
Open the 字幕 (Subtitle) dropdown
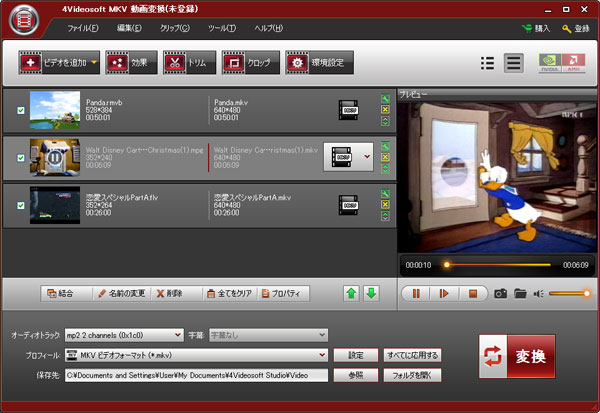click(x=268, y=335)
